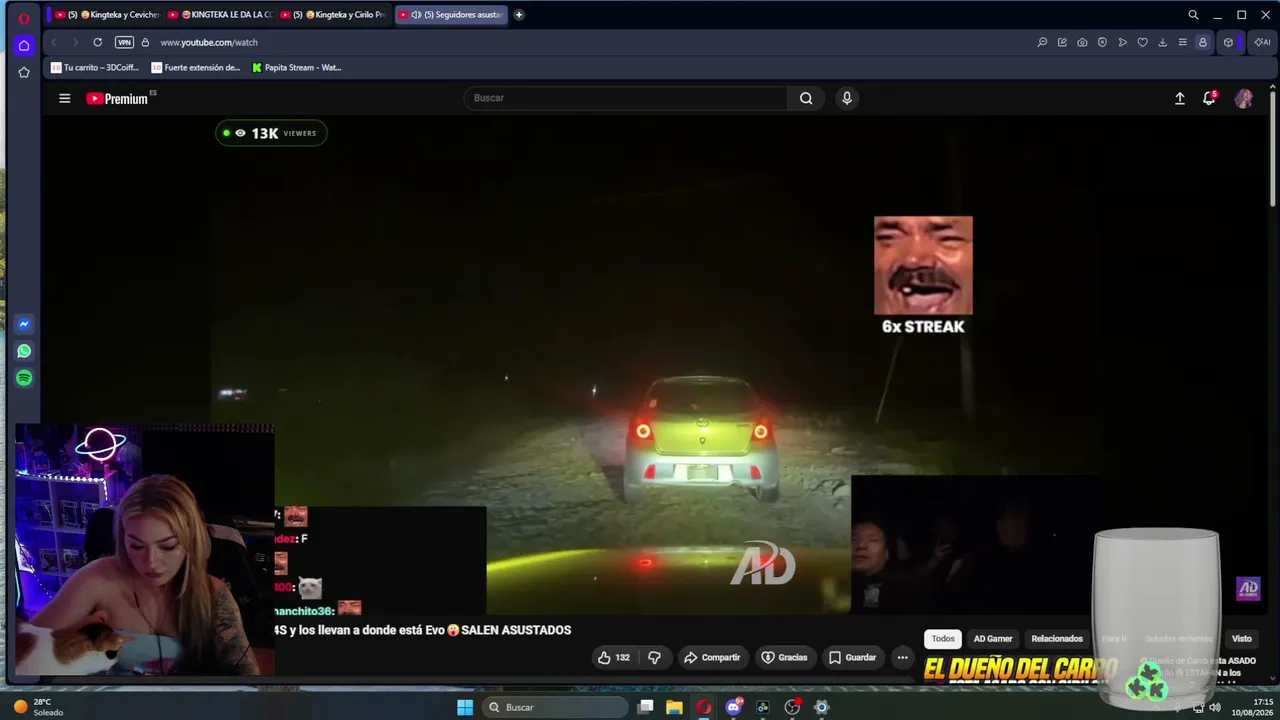Open the Opera ad blocker shield
The image size is (1280, 720).
point(1102,42)
